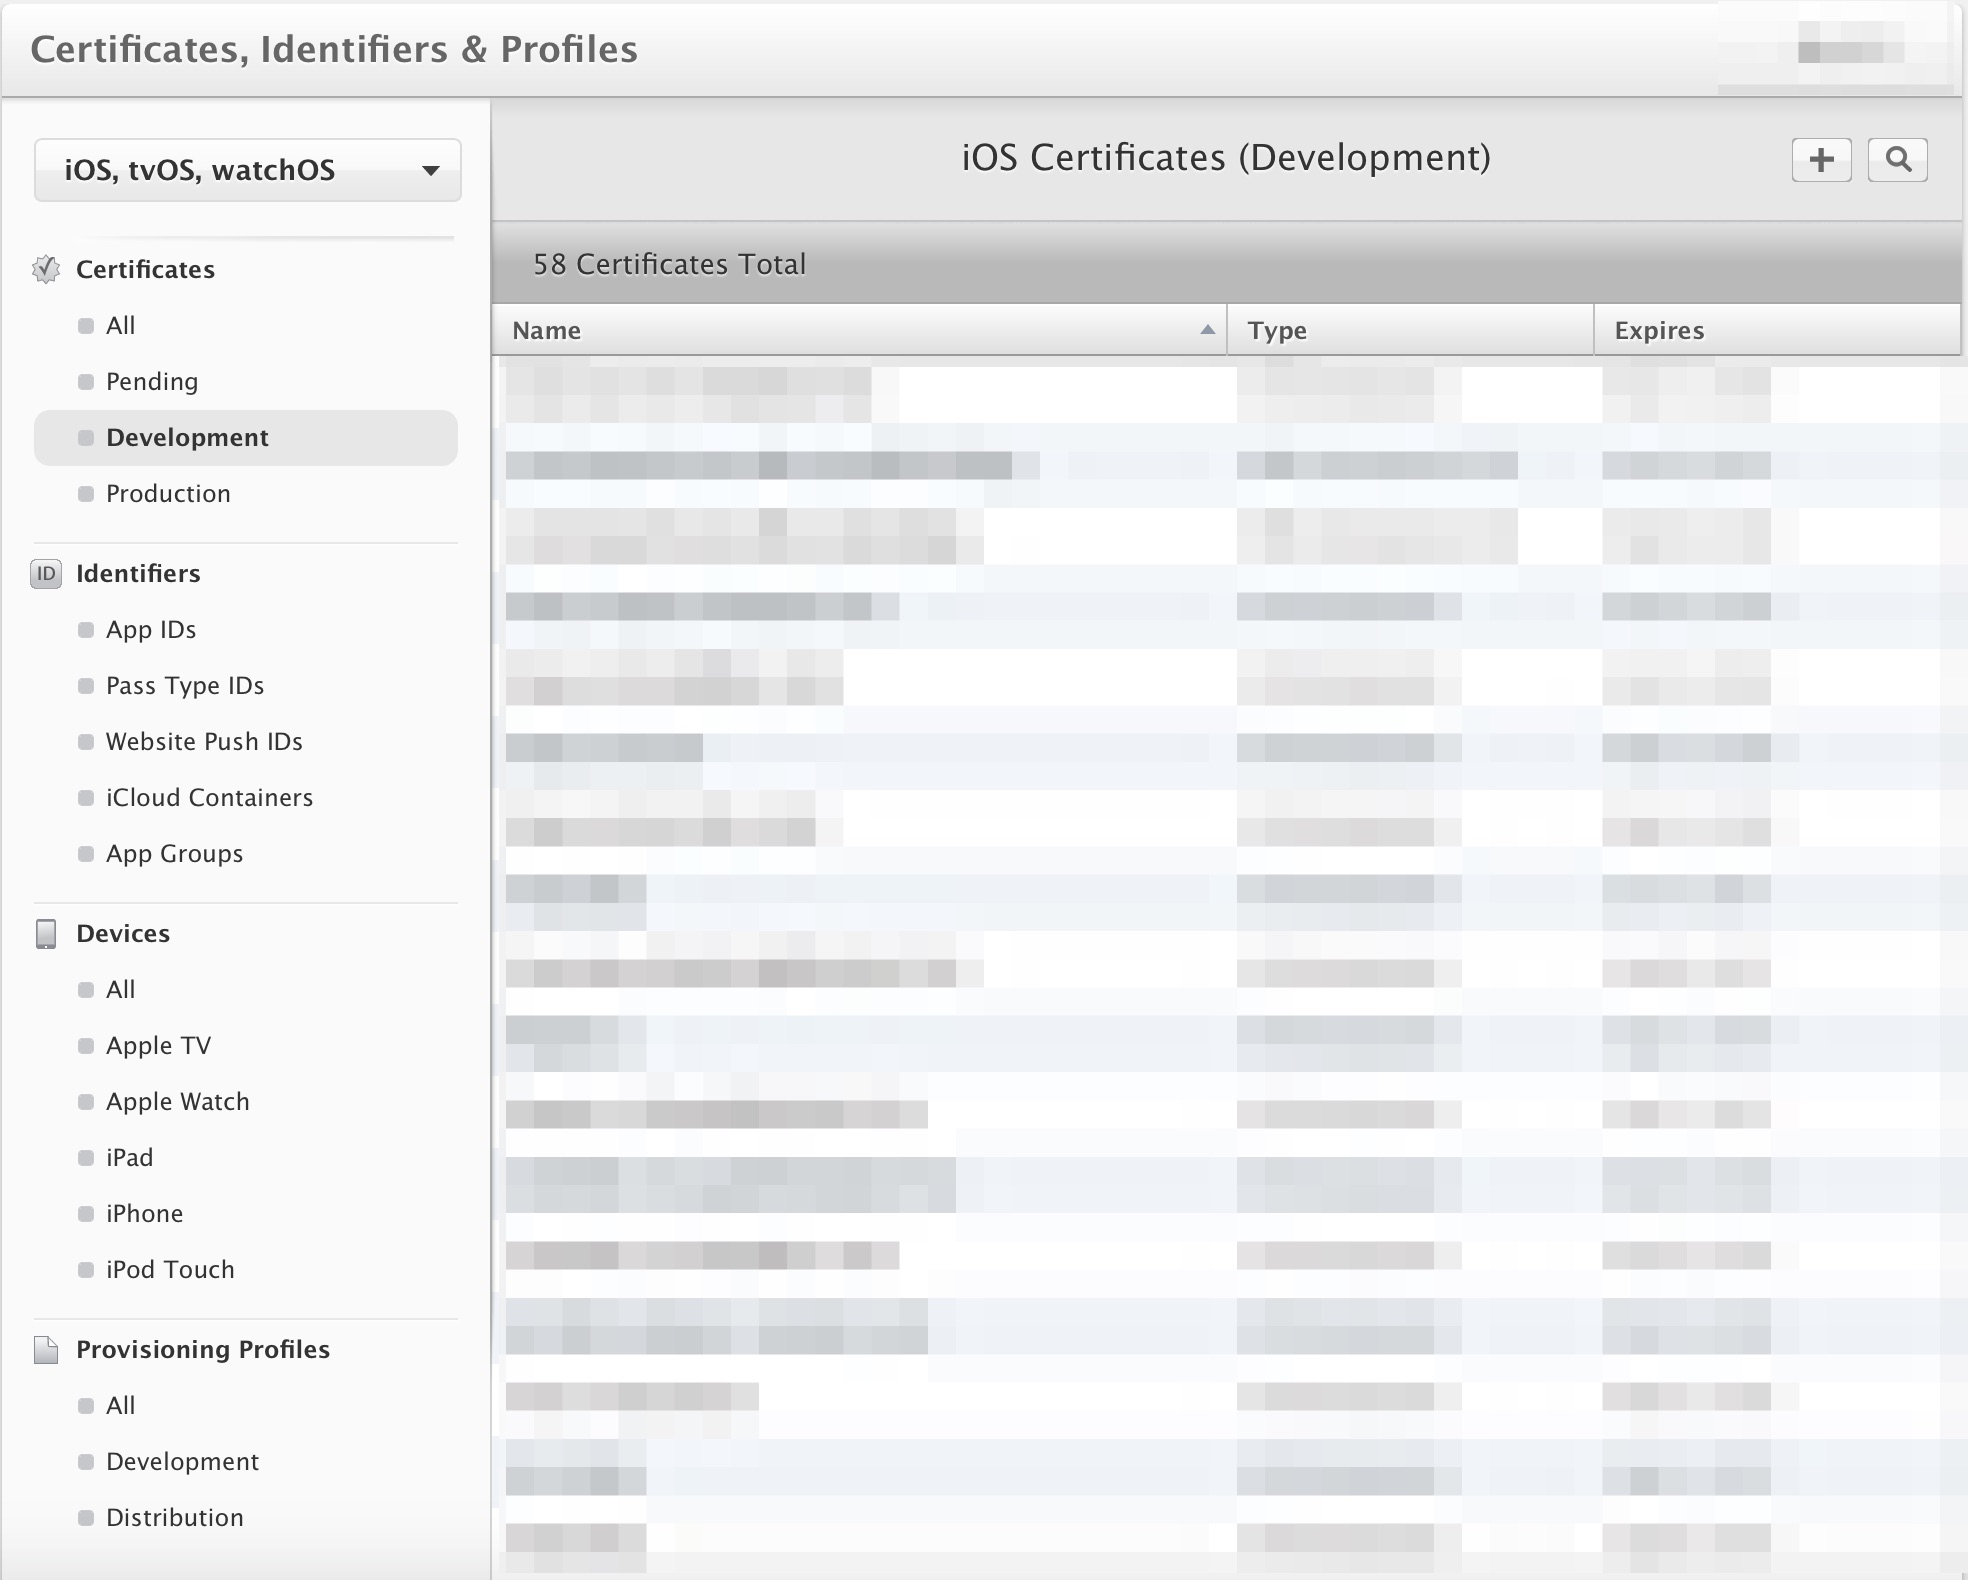
Task: Click the Identifiers ID badge icon
Action: pyautogui.click(x=46, y=573)
